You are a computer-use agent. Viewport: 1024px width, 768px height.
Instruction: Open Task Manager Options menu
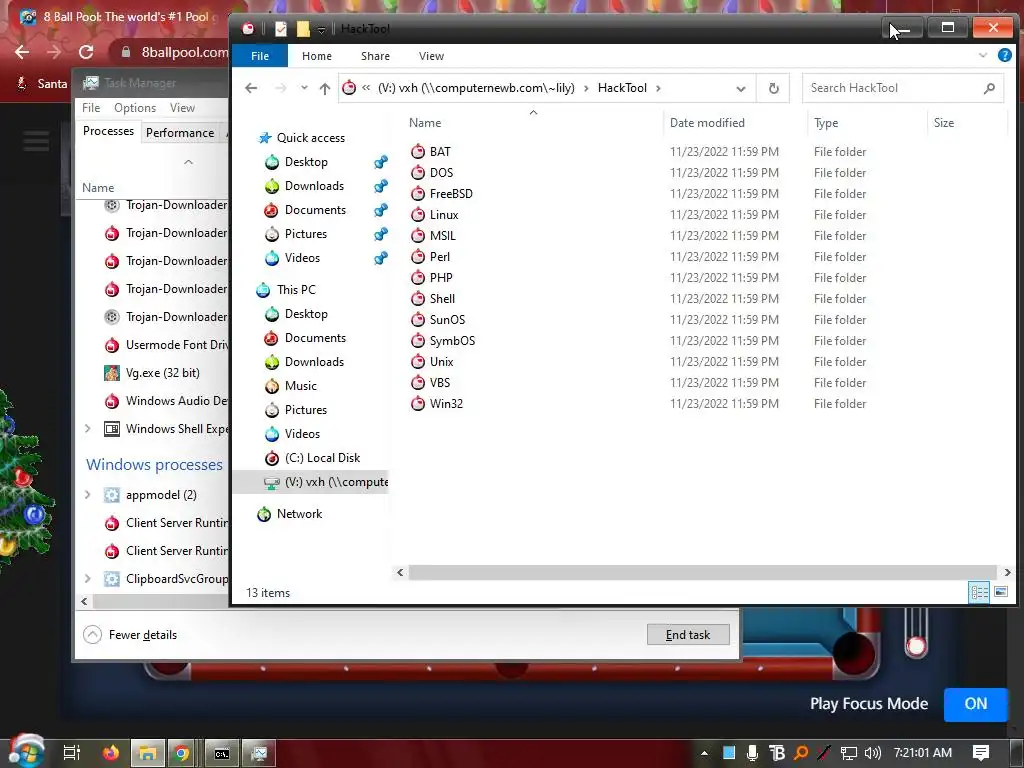click(135, 108)
